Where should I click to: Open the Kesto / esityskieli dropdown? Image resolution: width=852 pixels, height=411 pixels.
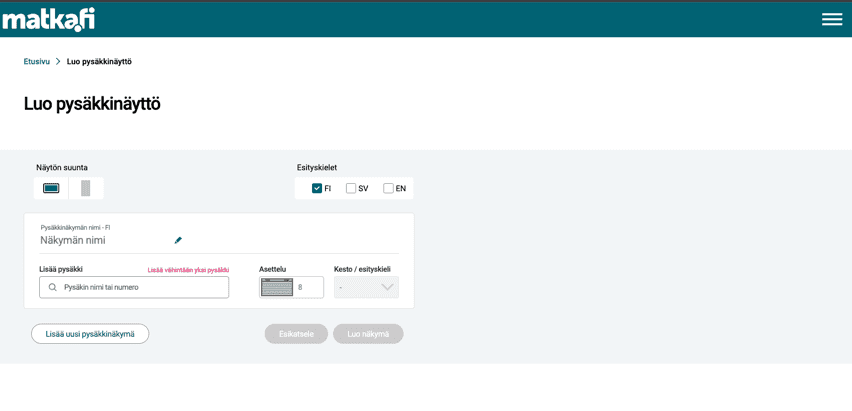click(x=366, y=287)
